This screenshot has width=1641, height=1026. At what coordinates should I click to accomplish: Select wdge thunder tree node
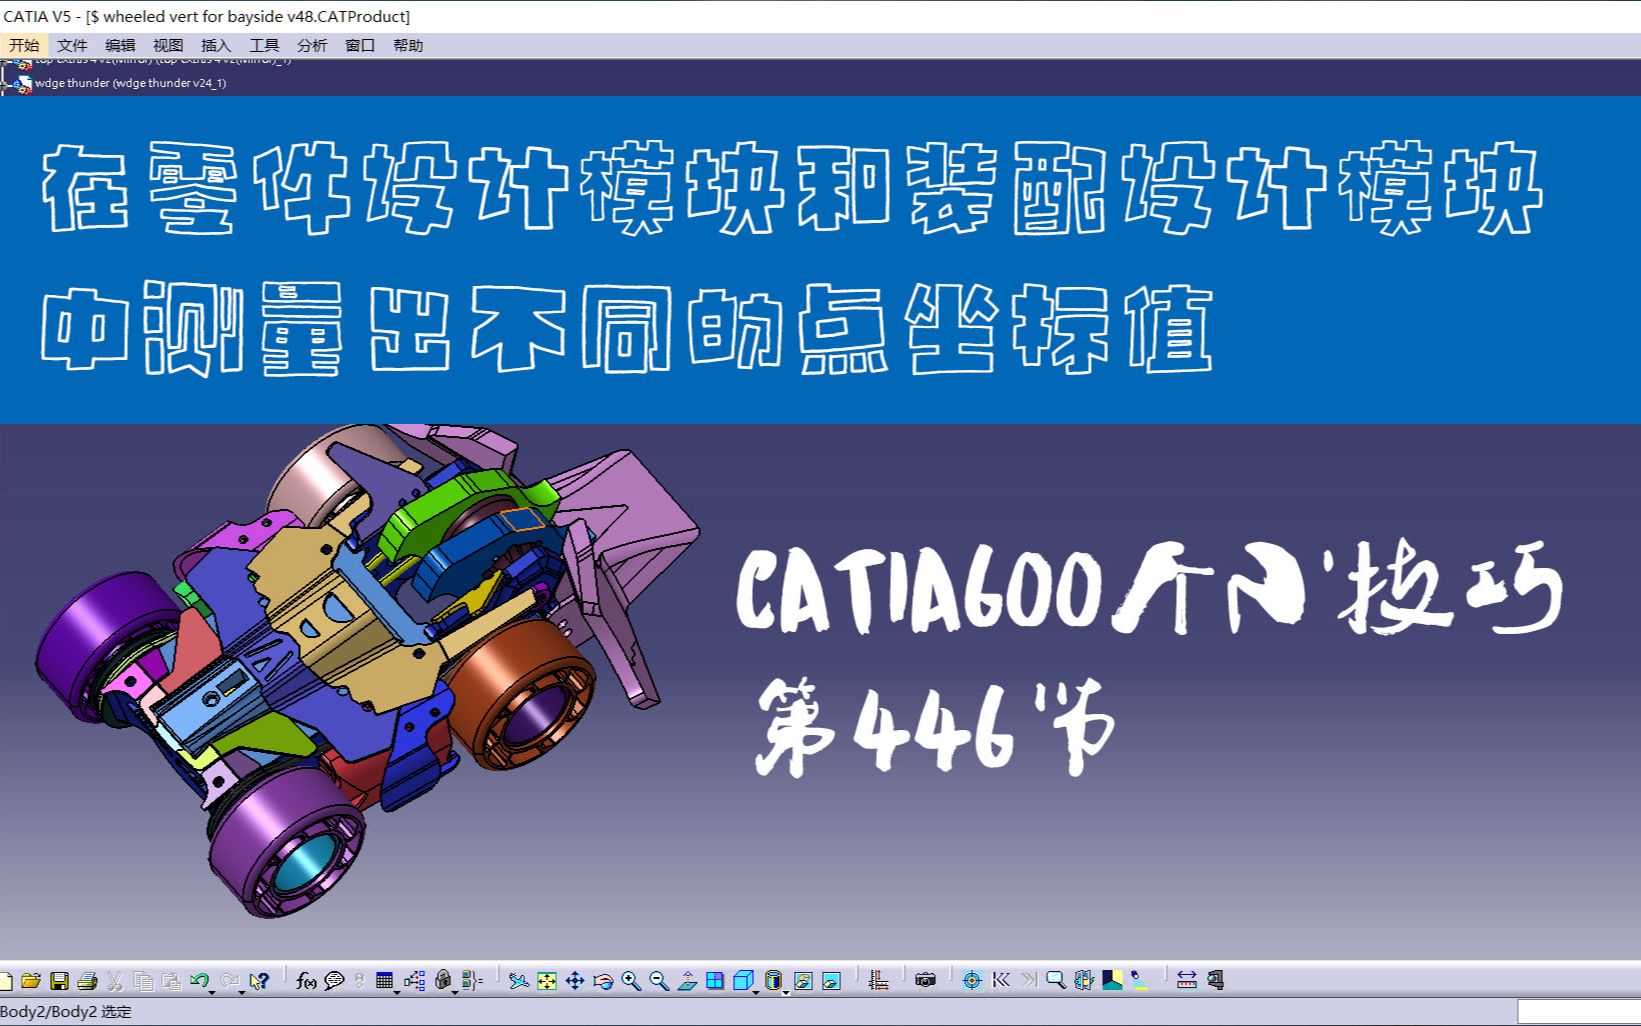pyautogui.click(x=130, y=83)
